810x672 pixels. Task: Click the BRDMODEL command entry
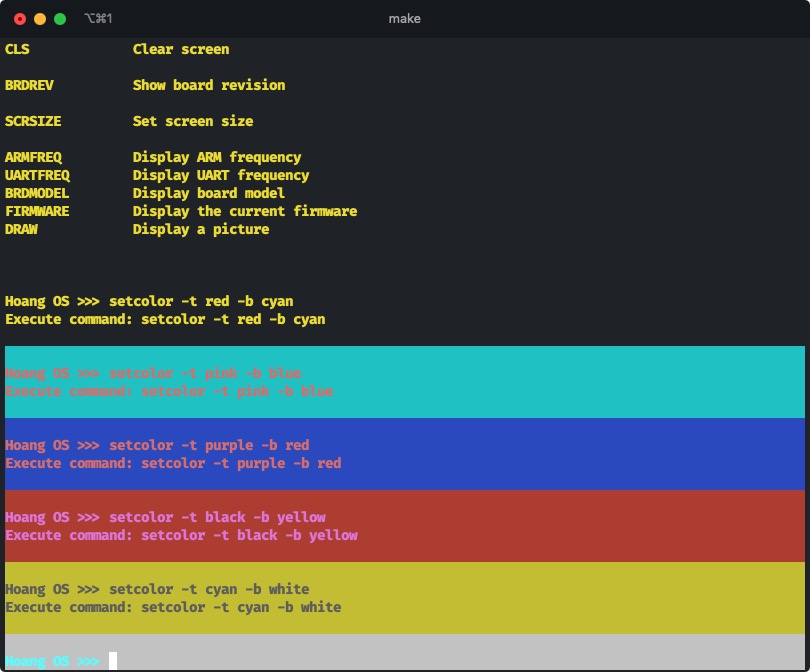click(37, 193)
